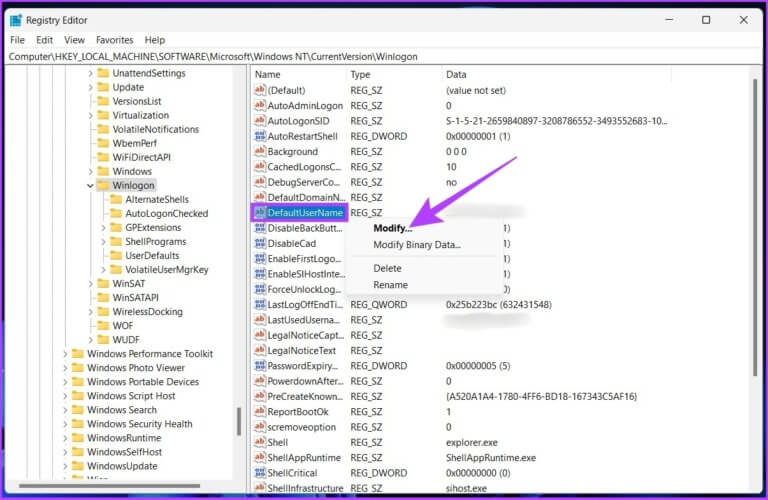Choose Rename from the context menu

(390, 285)
